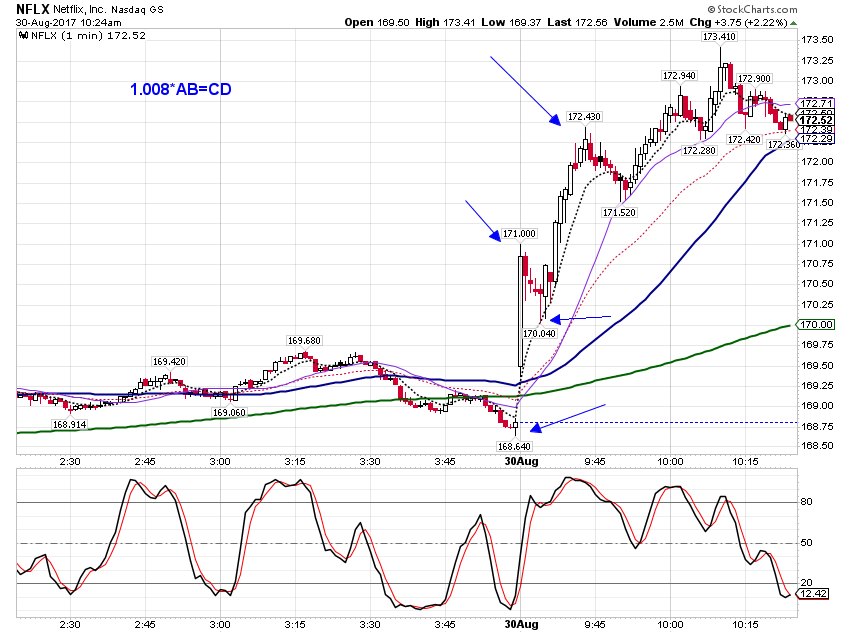
Task: Click the company name Netflix, Inc.
Action: click(x=80, y=10)
